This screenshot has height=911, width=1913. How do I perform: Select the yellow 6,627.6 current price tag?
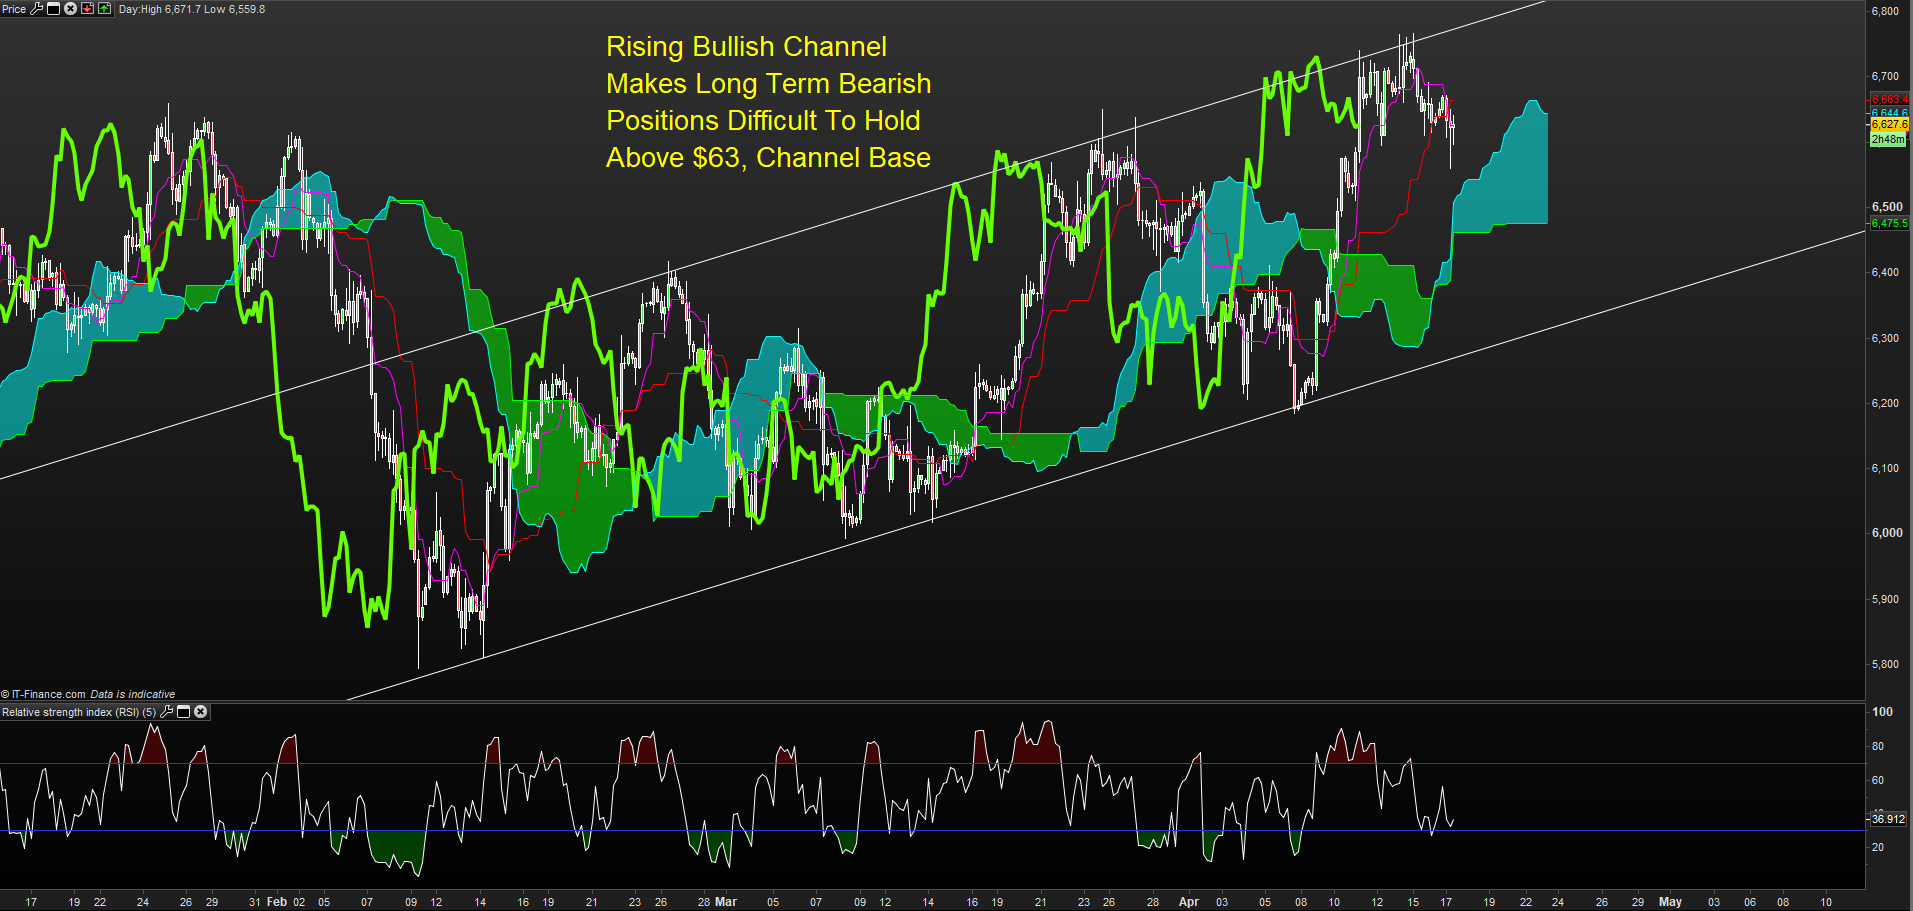(1889, 125)
